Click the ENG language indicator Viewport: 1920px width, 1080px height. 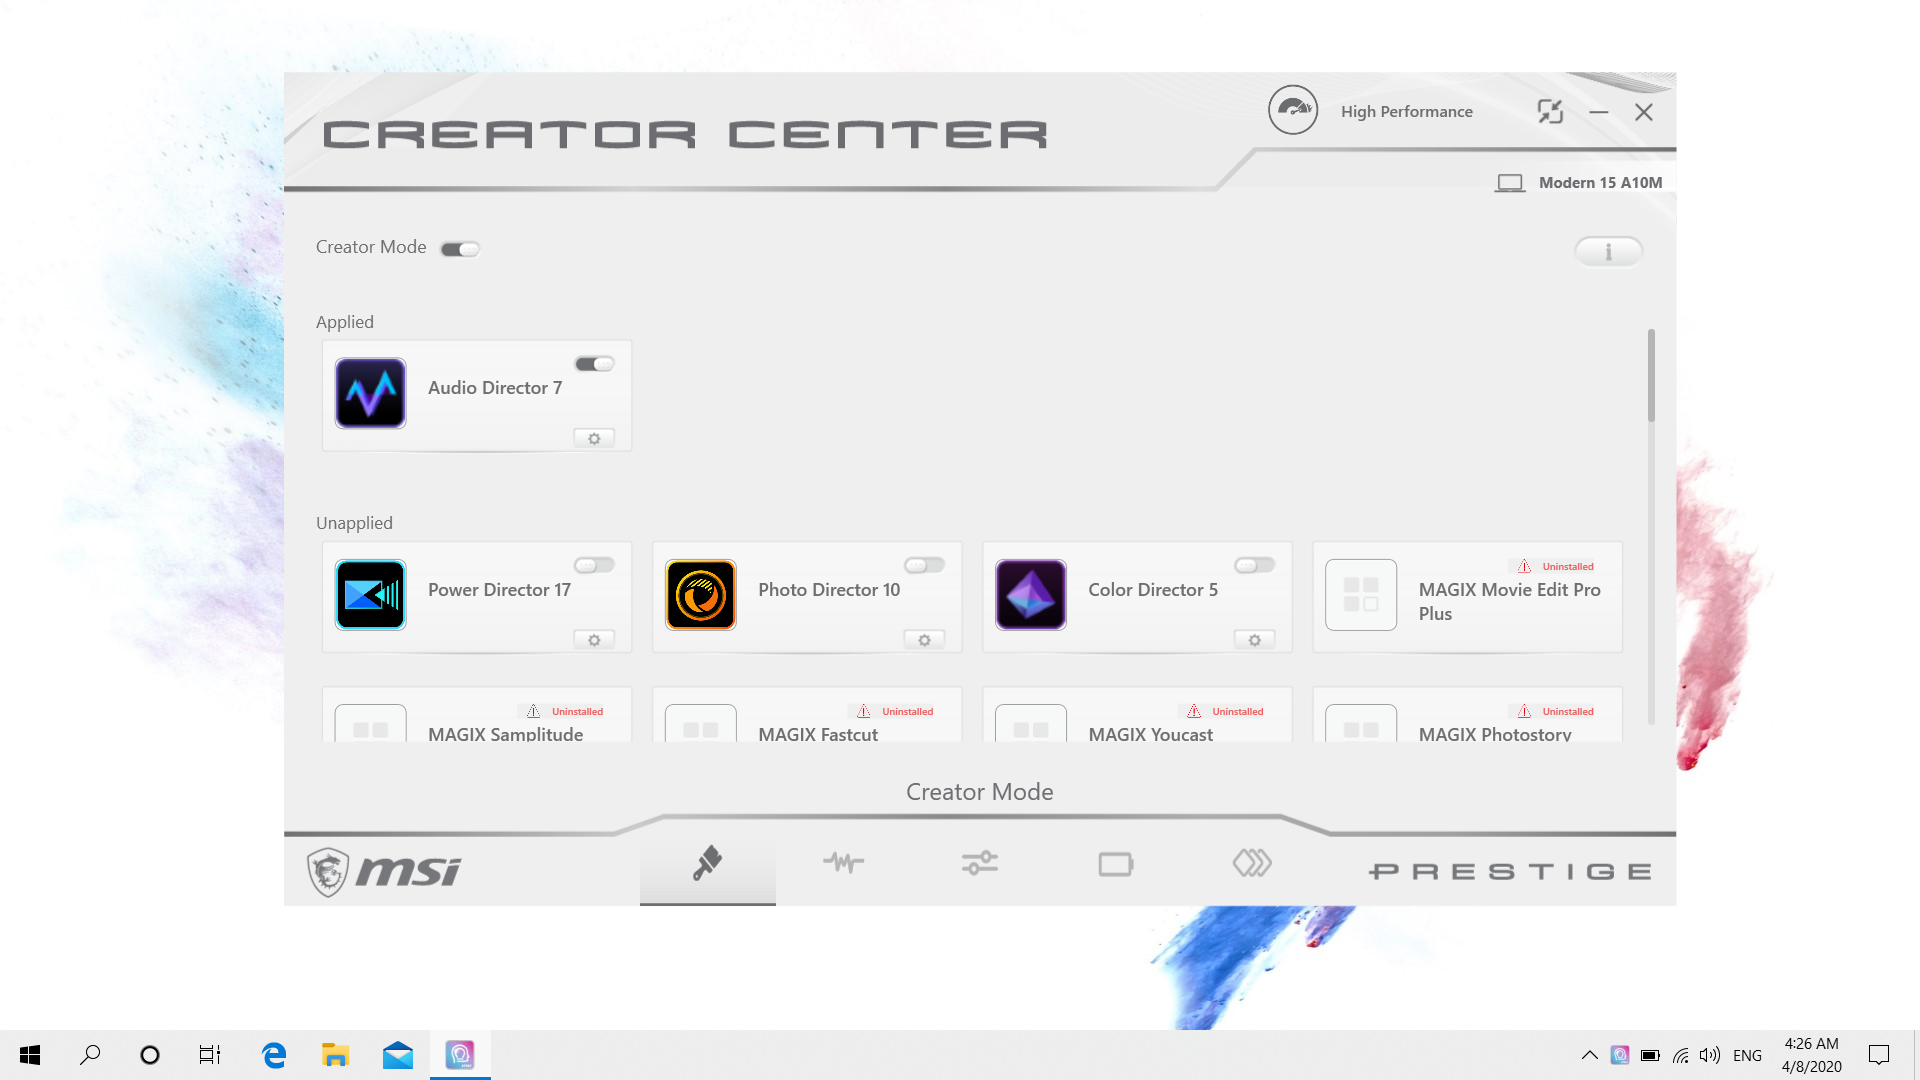click(x=1747, y=1056)
